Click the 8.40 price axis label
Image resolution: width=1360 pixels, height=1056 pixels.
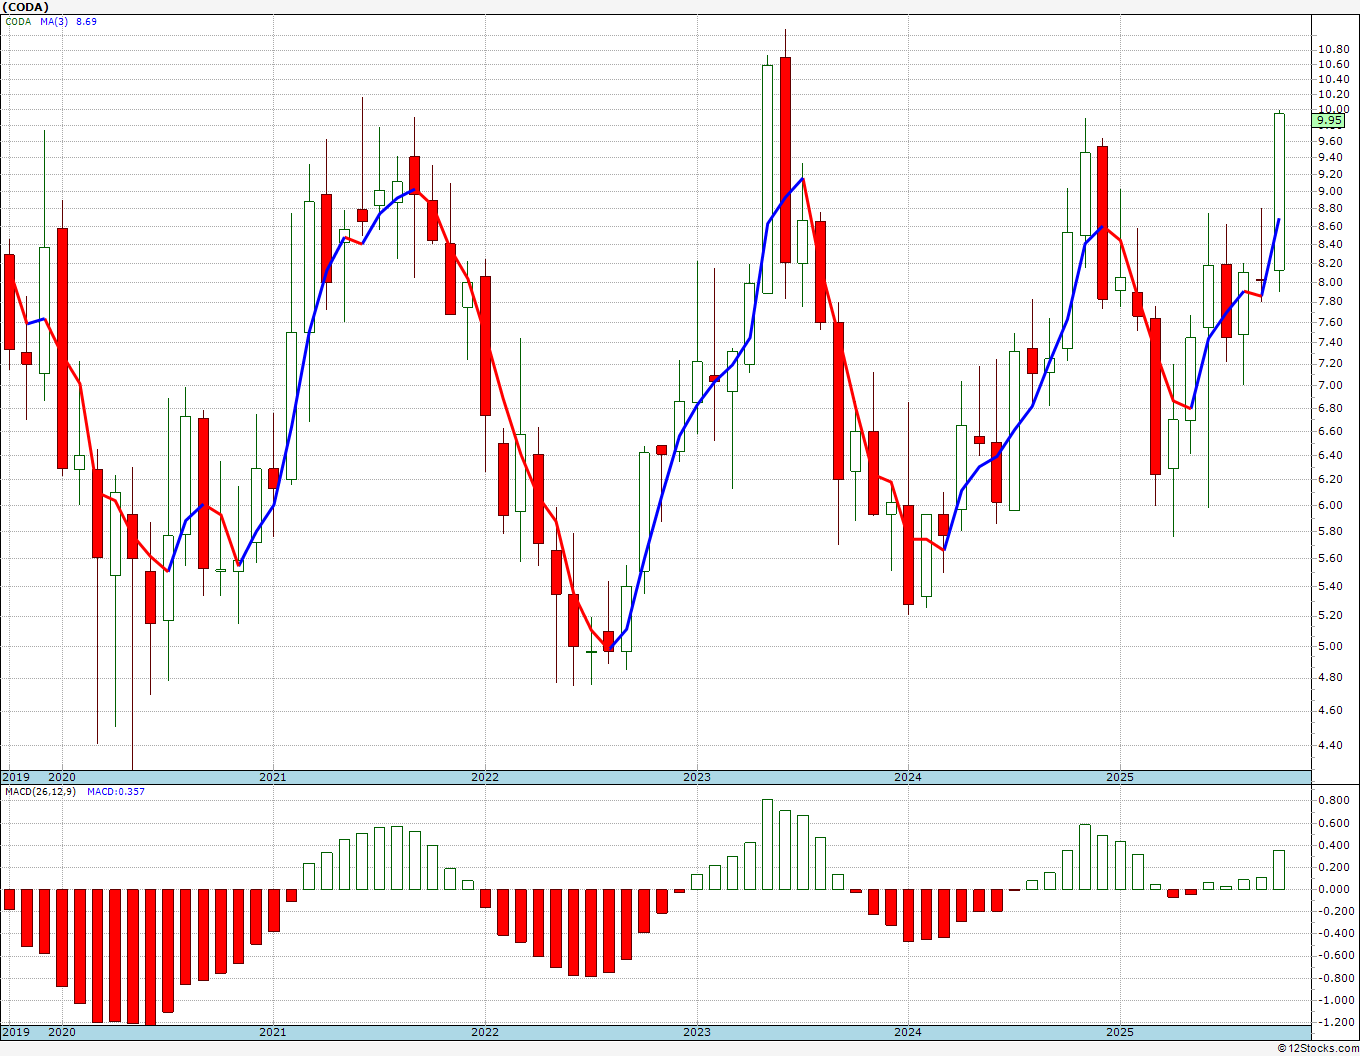point(1330,244)
